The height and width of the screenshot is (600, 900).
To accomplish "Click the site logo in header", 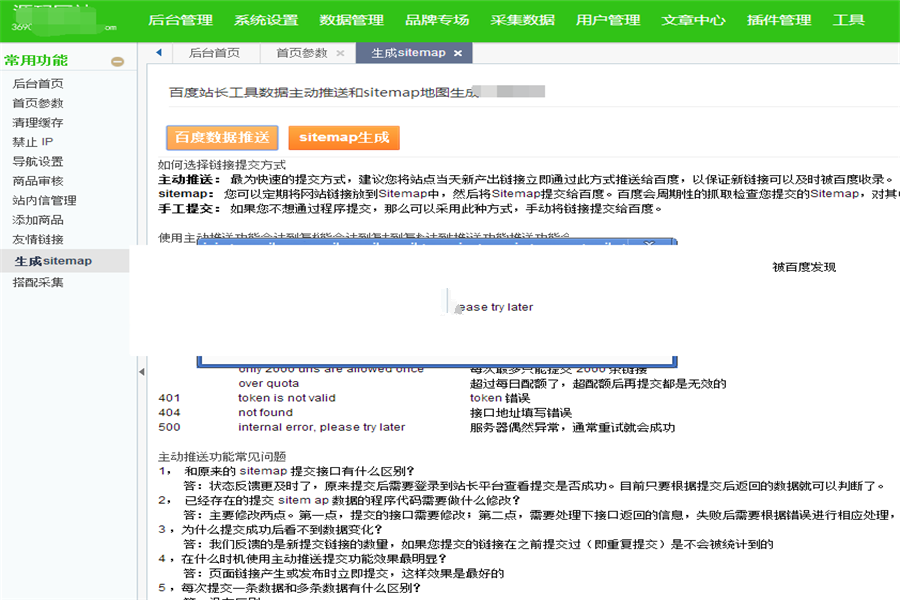I will click(x=64, y=20).
